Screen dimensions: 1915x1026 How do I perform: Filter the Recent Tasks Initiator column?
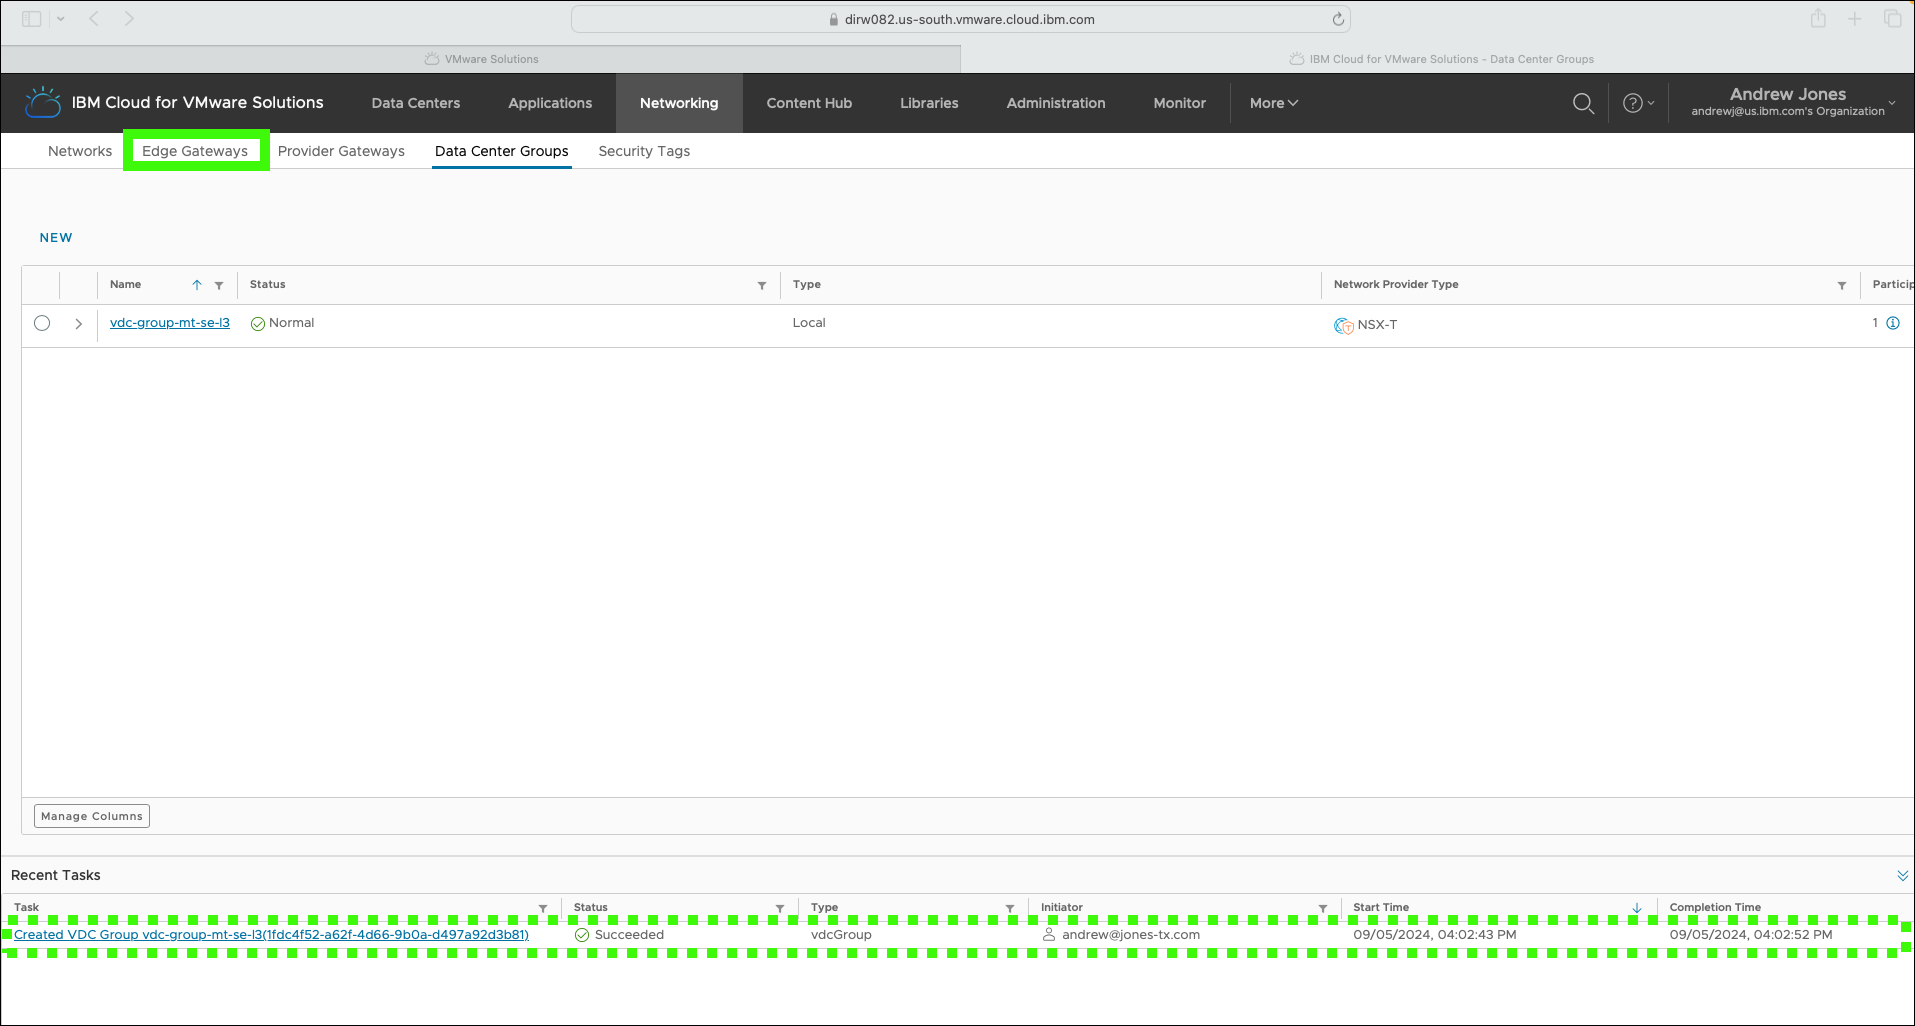[x=1323, y=908]
